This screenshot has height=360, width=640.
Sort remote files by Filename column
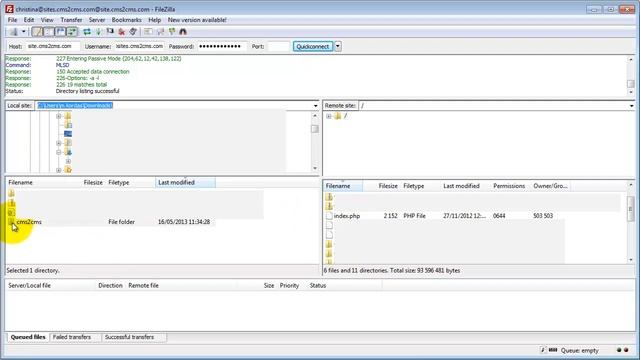click(343, 186)
